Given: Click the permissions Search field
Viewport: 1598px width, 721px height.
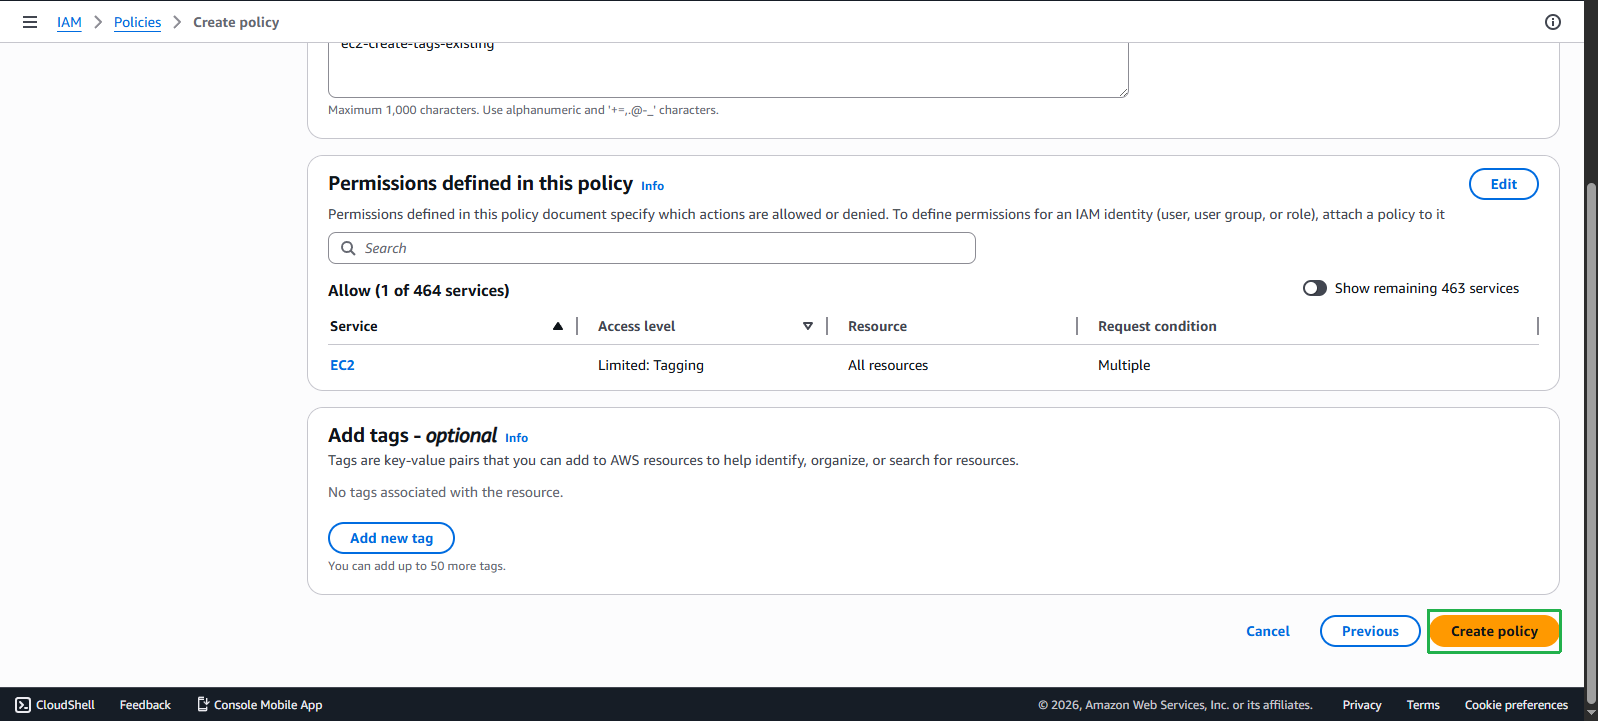Looking at the screenshot, I should [x=651, y=248].
